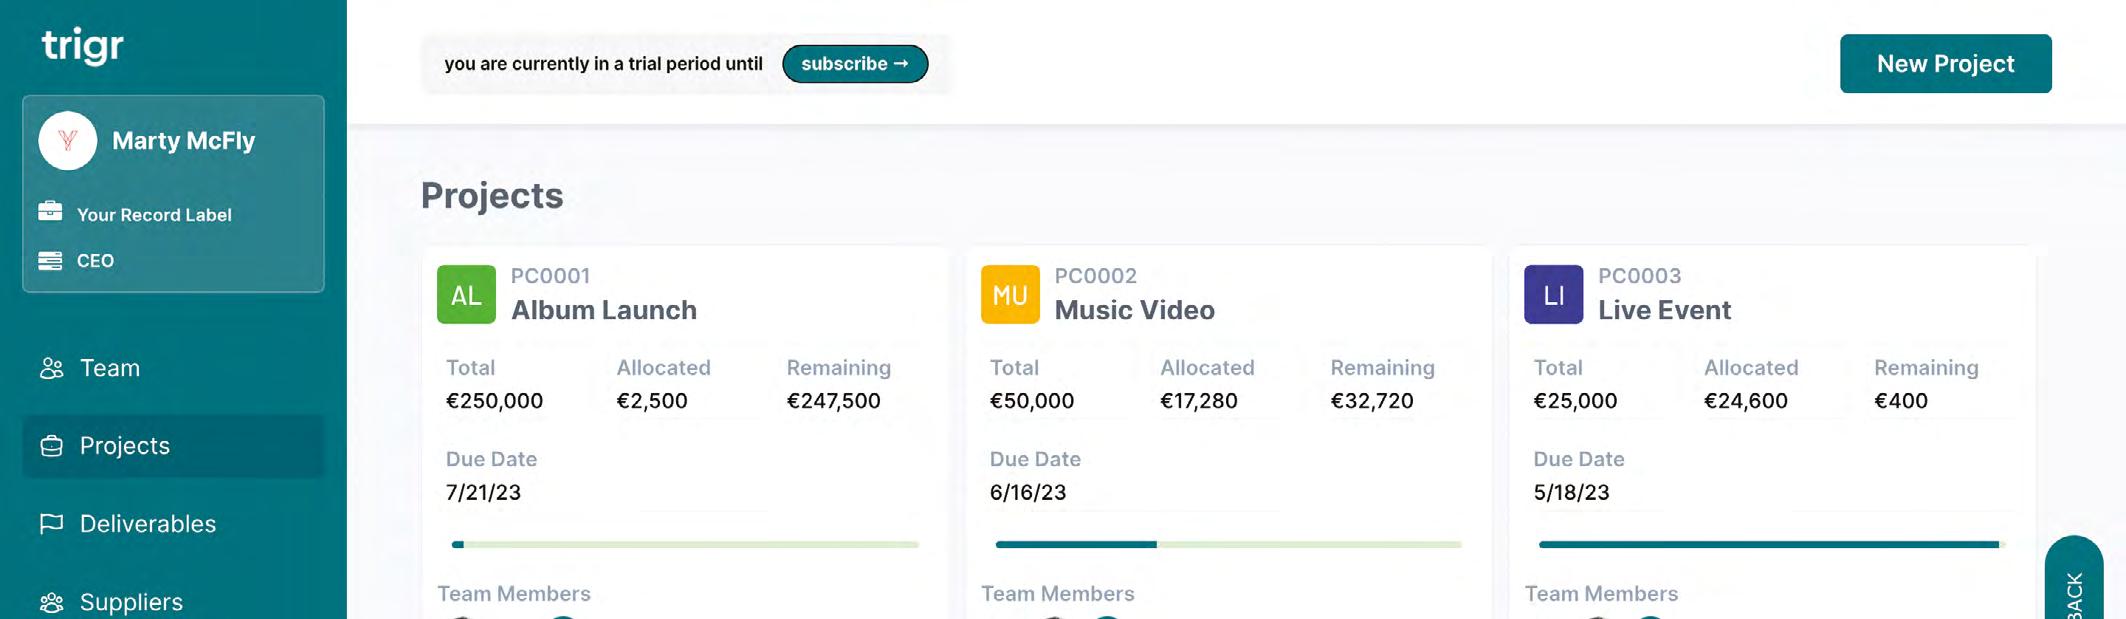Go to Deliverables in the sidebar
Screen dimensions: 2126x619
(147, 524)
